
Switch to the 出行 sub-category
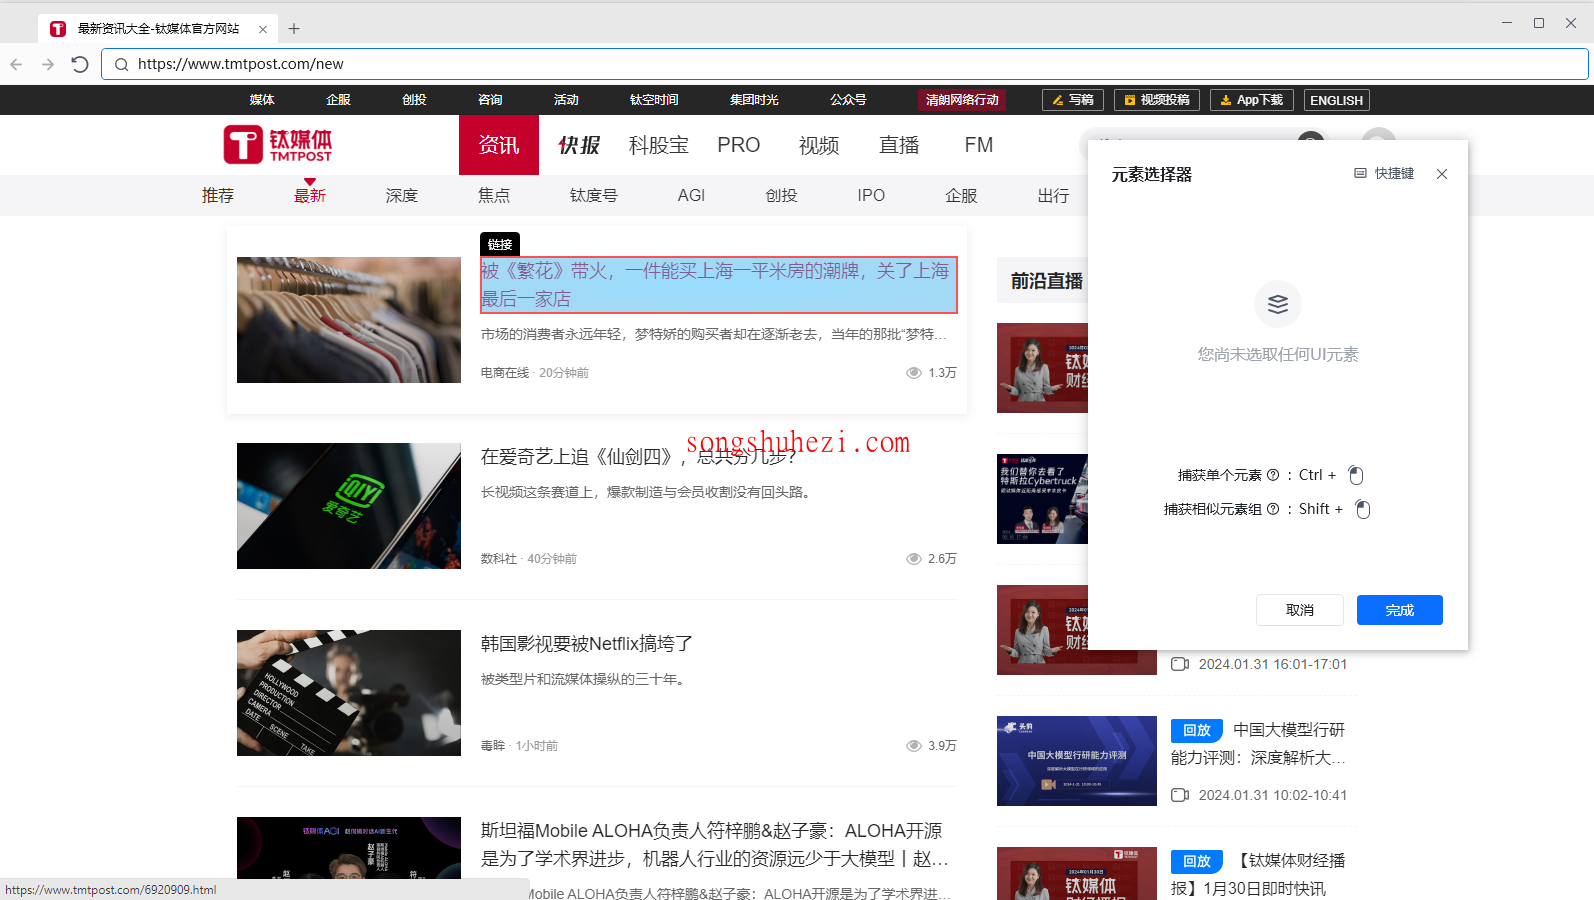click(x=1054, y=196)
